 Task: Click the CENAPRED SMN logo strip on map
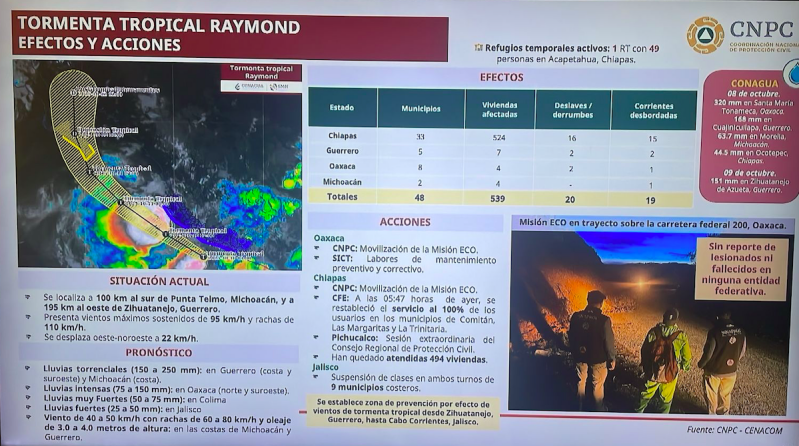coord(261,86)
